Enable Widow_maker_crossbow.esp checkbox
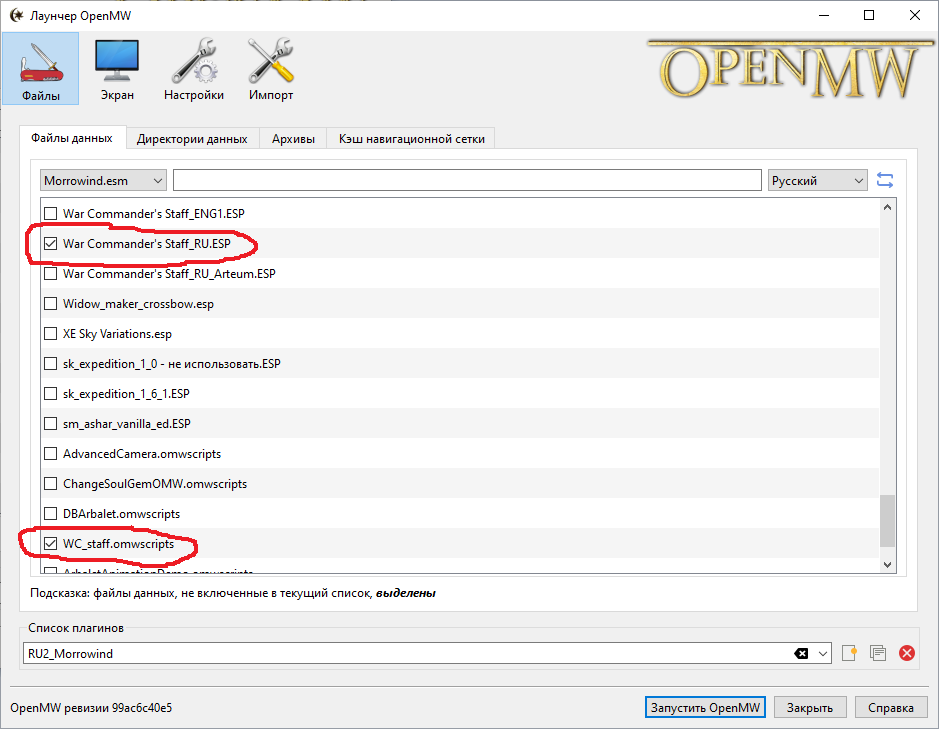This screenshot has height=729, width=939. point(51,304)
